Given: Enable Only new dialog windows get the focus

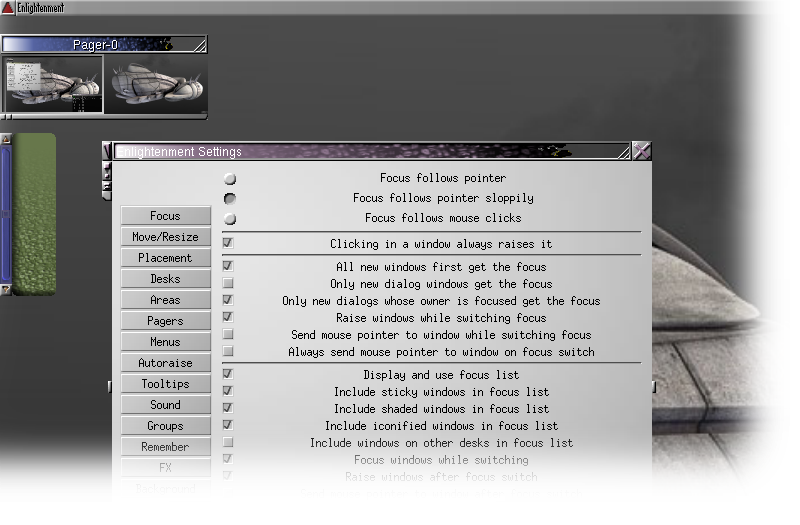Looking at the screenshot, I should pyautogui.click(x=228, y=283).
